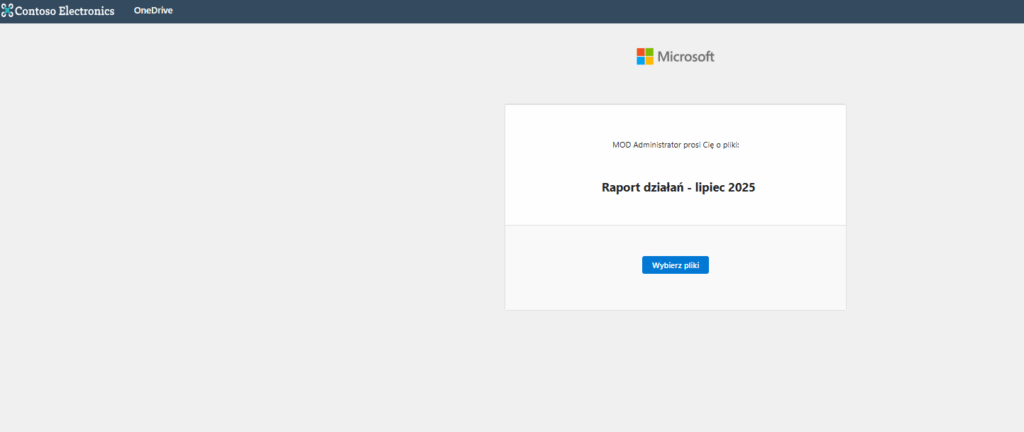Click the Microsoft wordmark text
The width and height of the screenshot is (1024, 432).
tap(686, 57)
